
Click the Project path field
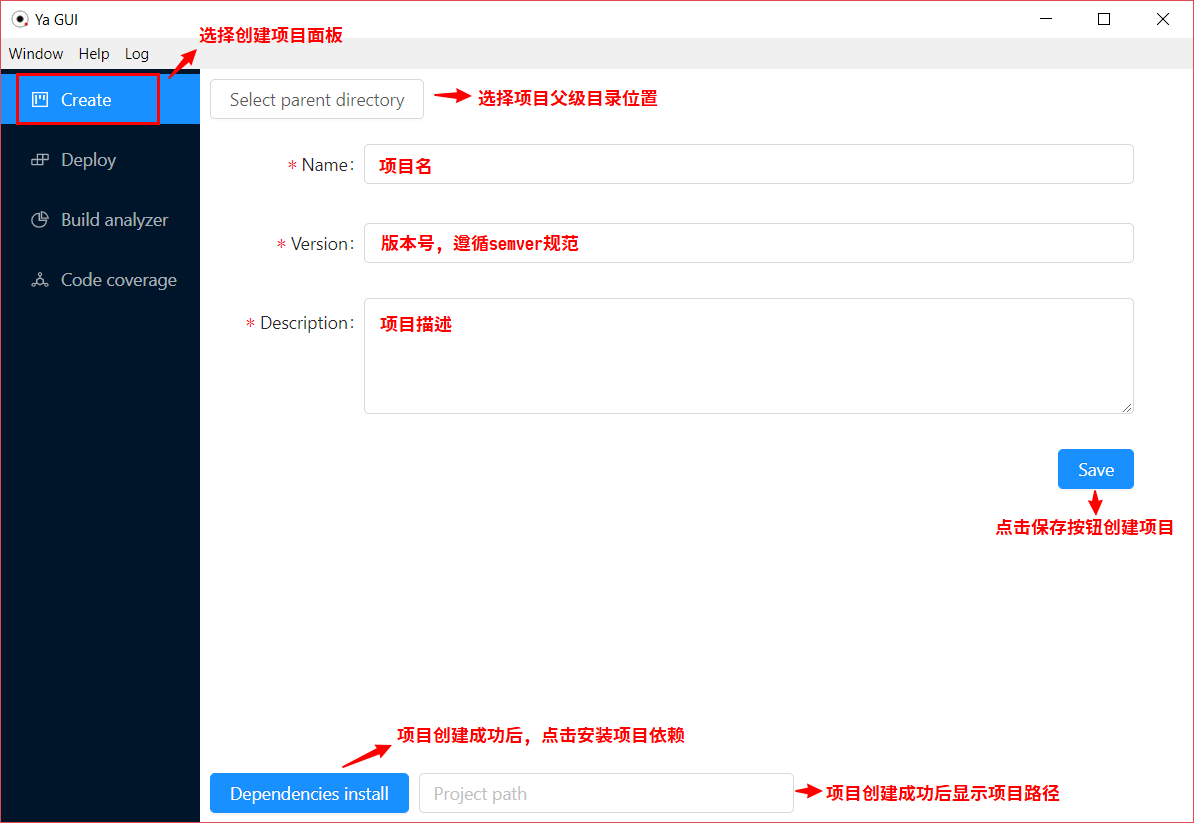[606, 793]
